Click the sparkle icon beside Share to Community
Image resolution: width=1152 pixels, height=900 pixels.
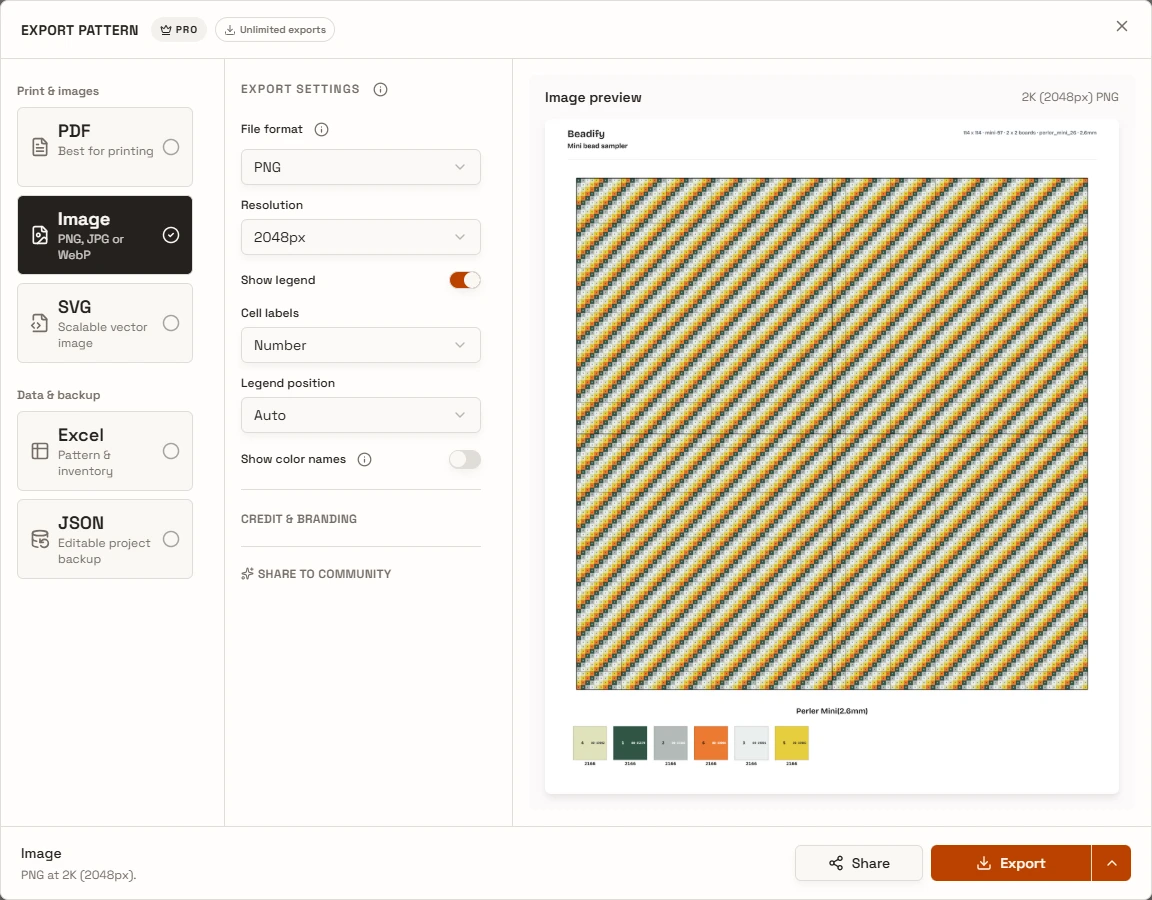click(x=248, y=574)
